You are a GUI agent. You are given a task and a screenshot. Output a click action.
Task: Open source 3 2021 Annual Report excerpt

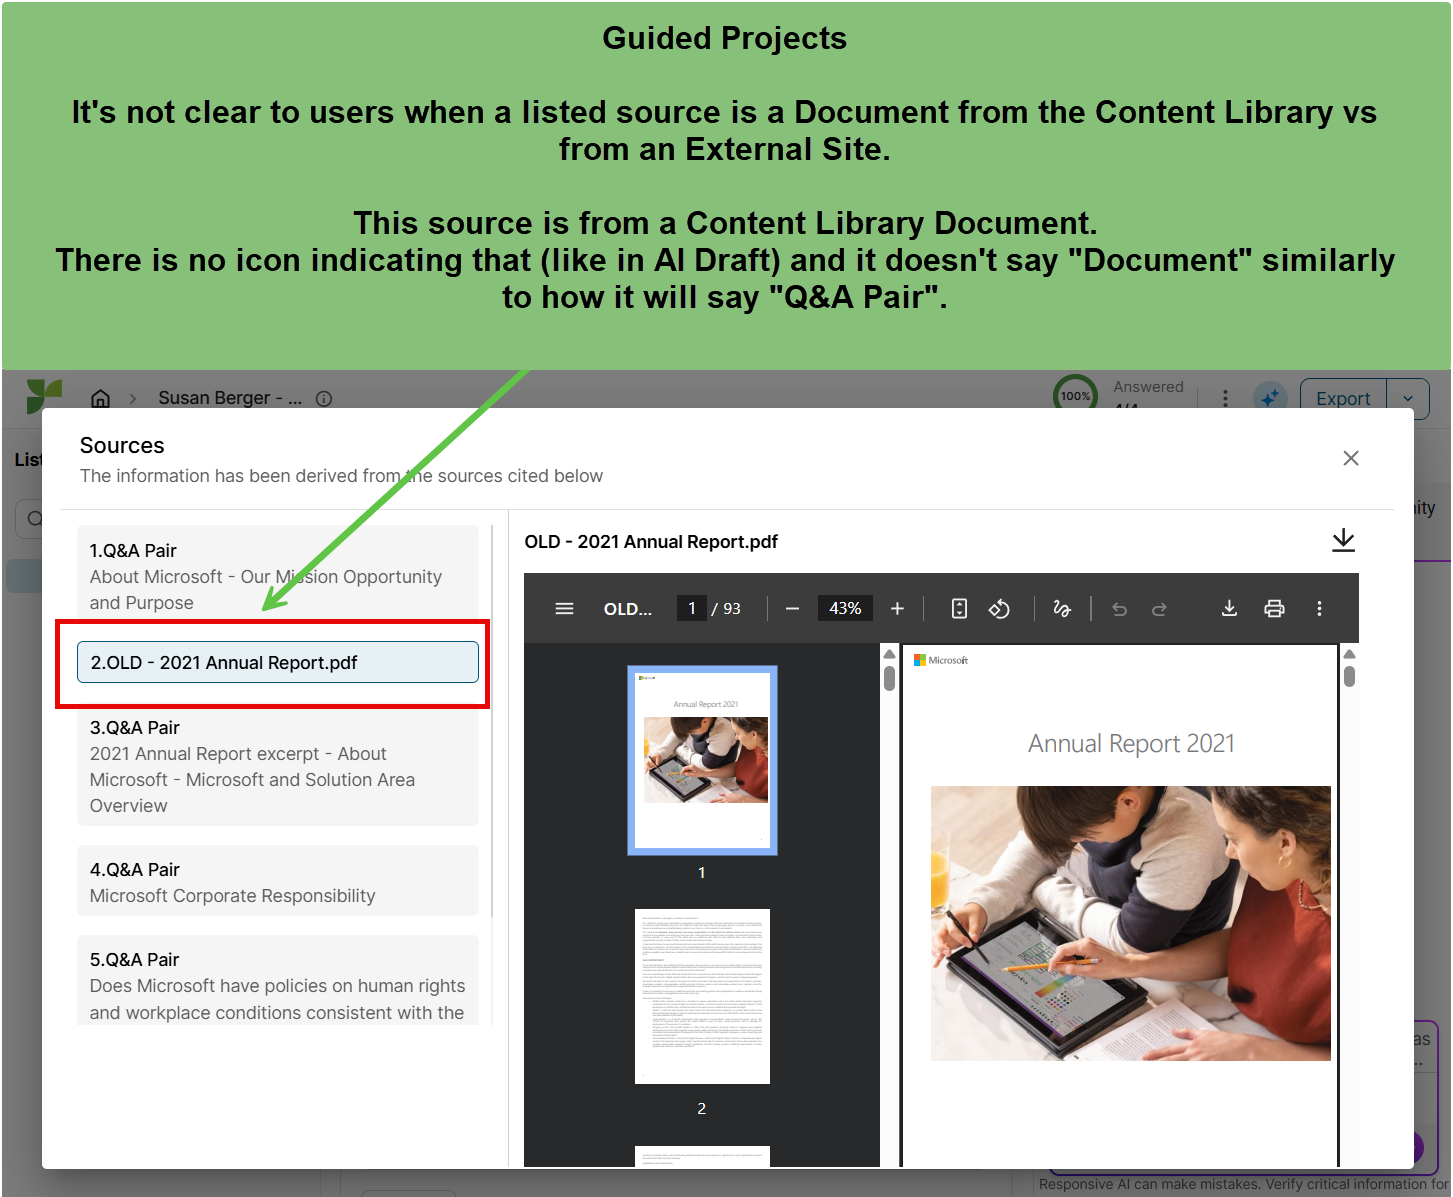point(278,766)
